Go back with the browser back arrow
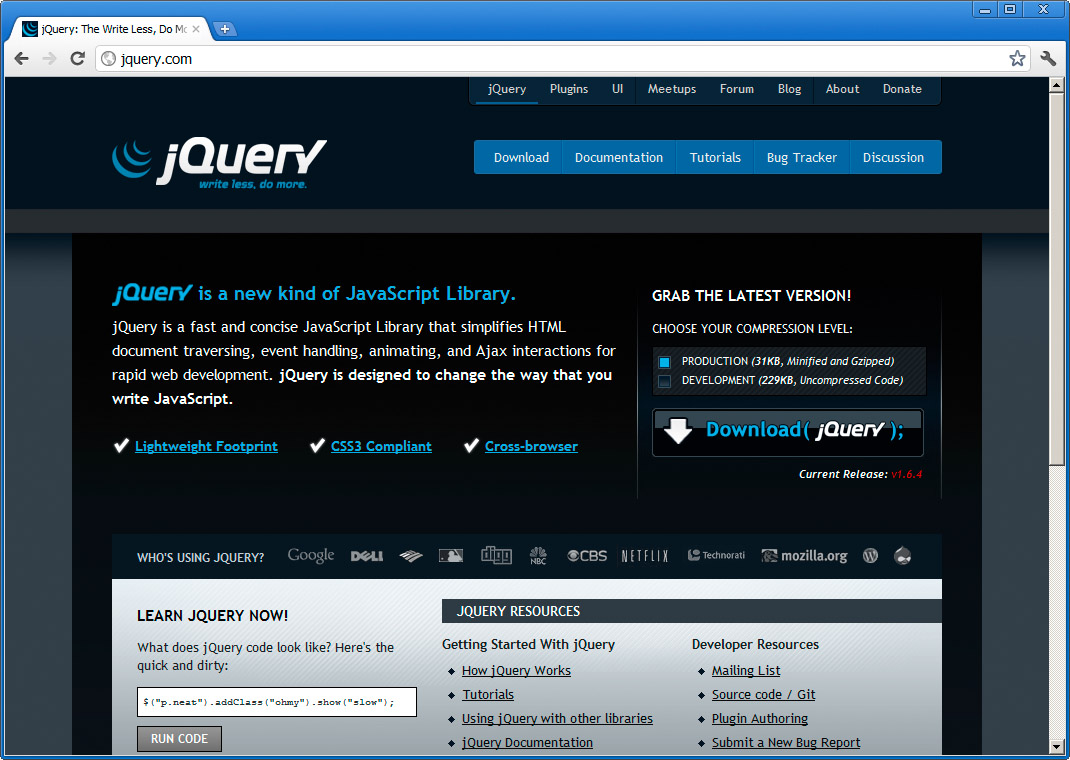Screen dimensions: 1070x760 pyautogui.click(x=22, y=59)
